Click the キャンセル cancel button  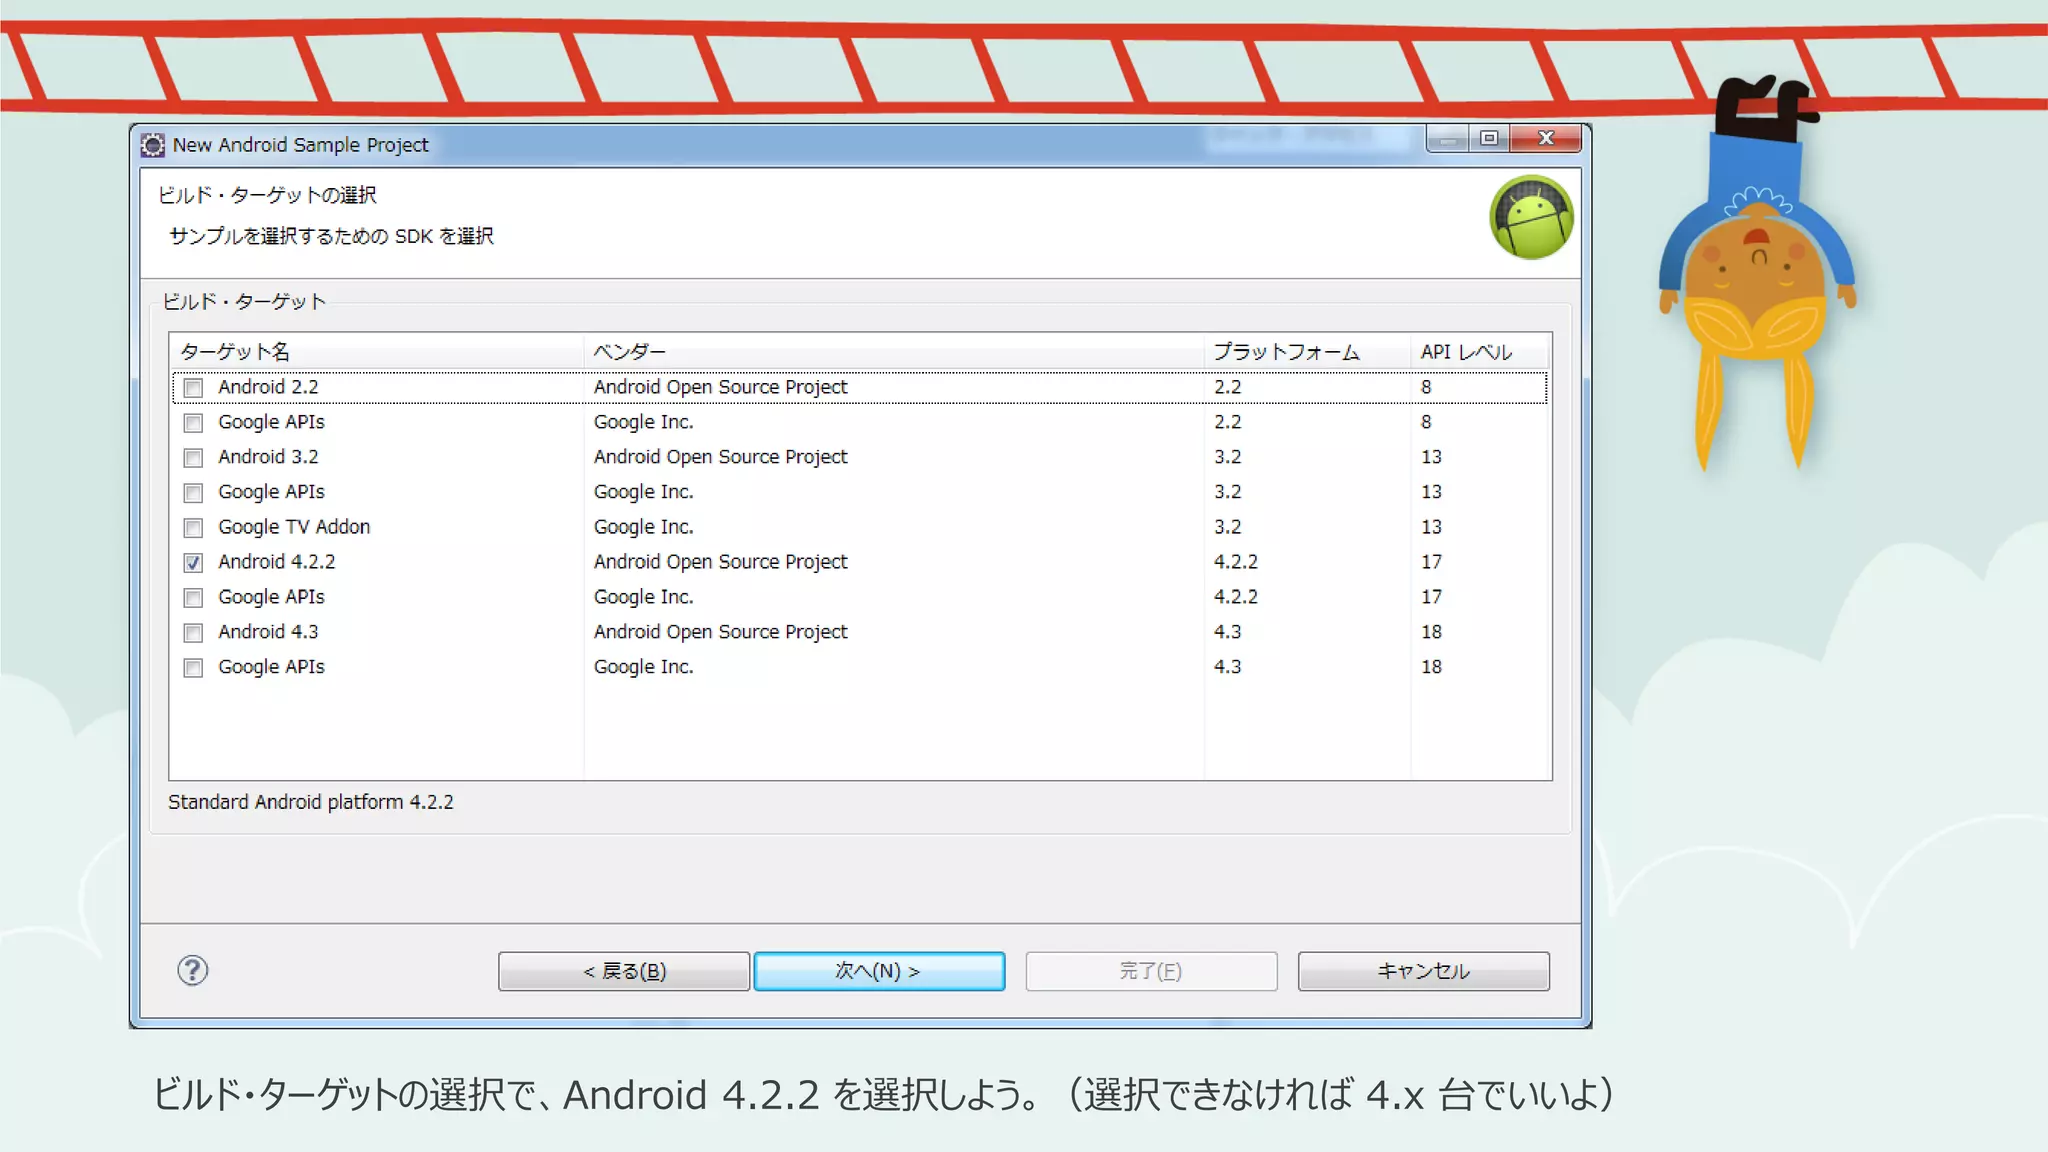click(1423, 971)
